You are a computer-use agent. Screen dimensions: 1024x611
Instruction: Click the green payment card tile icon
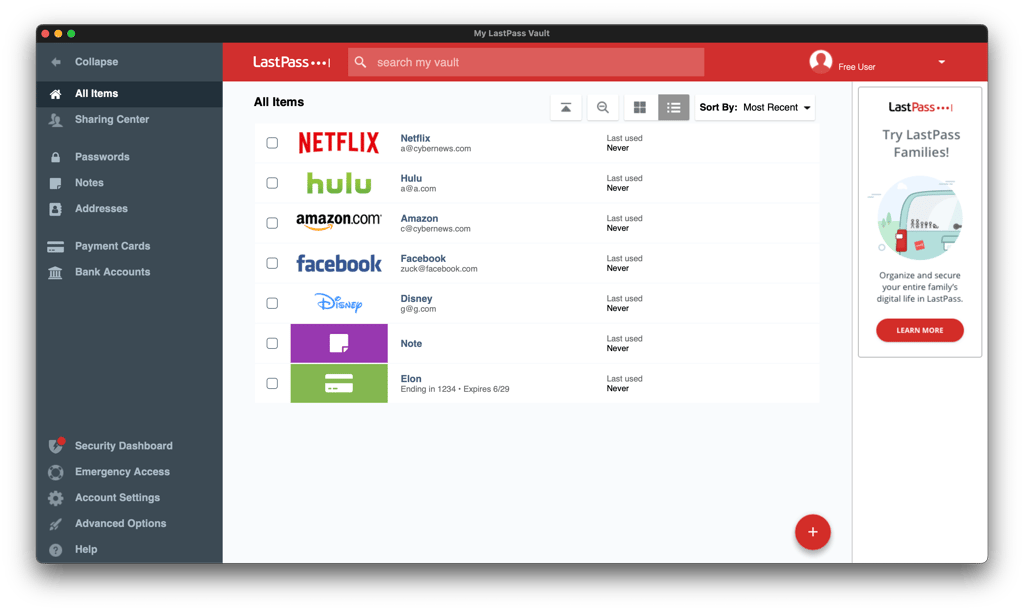coord(339,384)
